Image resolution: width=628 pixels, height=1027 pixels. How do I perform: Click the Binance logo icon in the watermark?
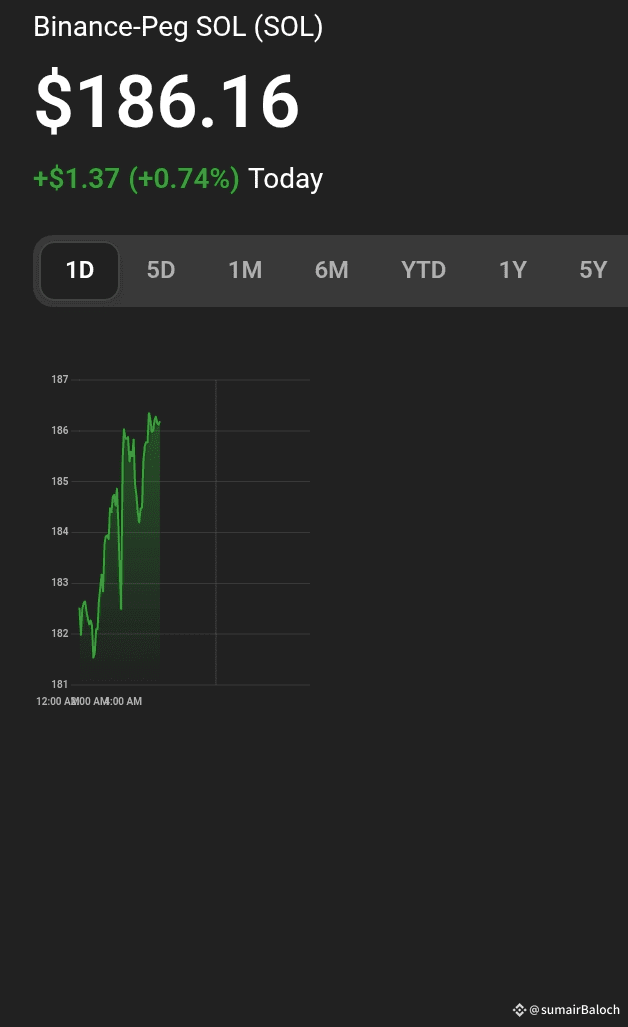(519, 1010)
